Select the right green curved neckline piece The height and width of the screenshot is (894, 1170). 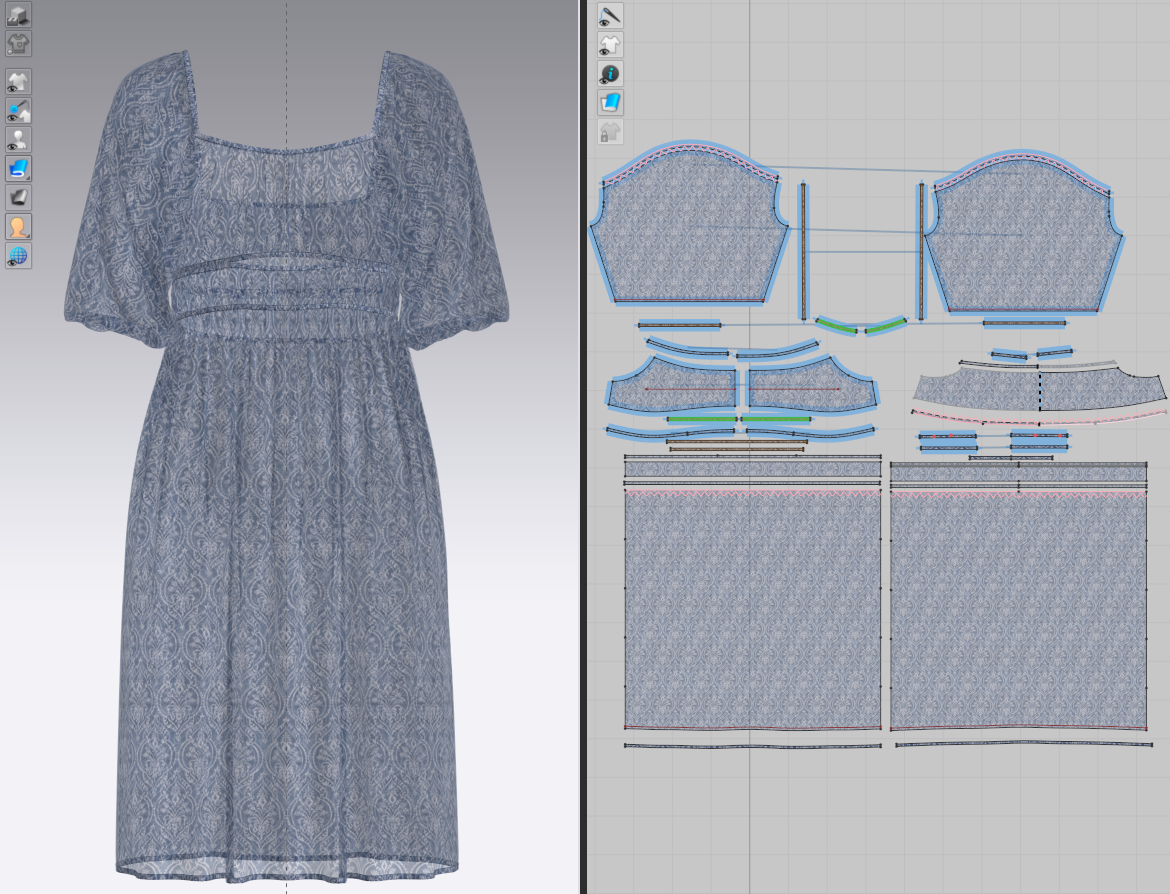(886, 326)
